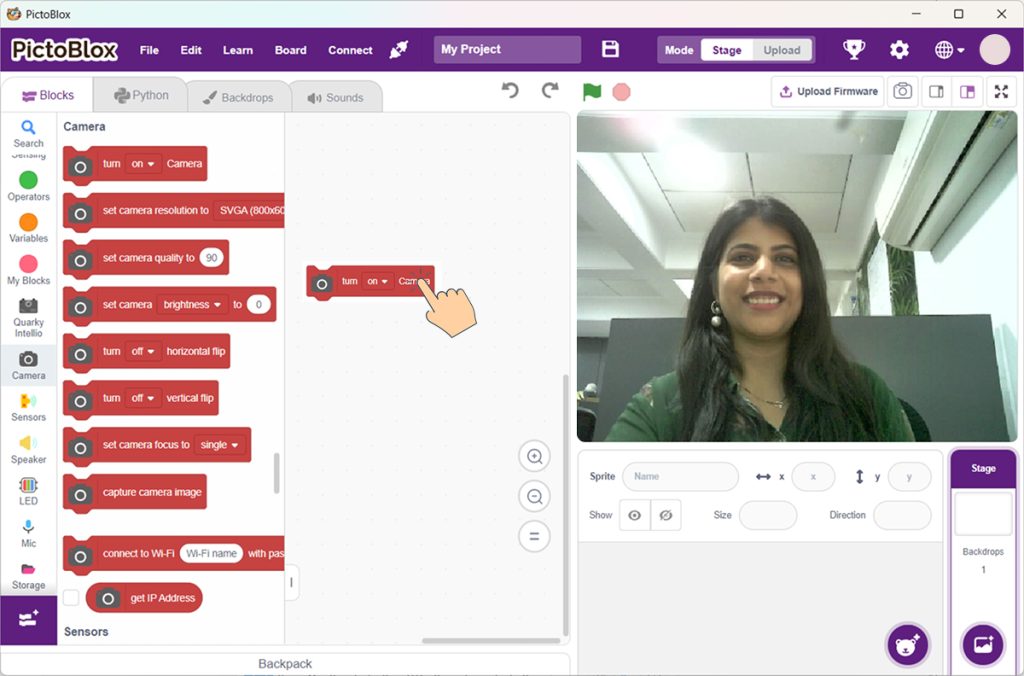
Task: Open settings gear icon in header
Action: pos(899,50)
